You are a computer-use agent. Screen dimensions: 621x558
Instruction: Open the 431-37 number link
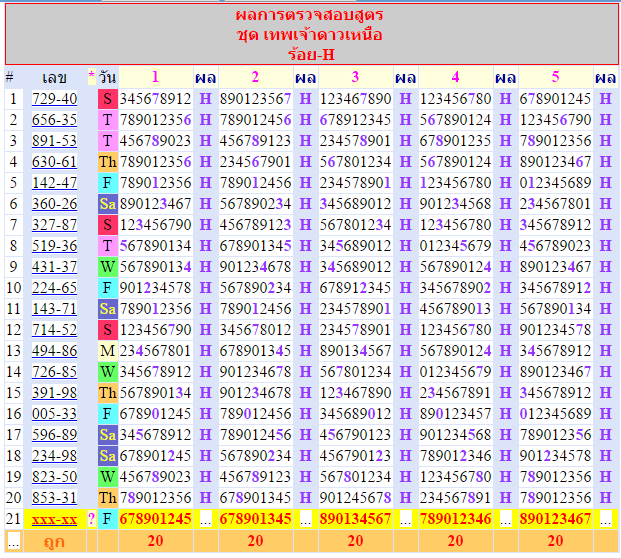[54, 267]
